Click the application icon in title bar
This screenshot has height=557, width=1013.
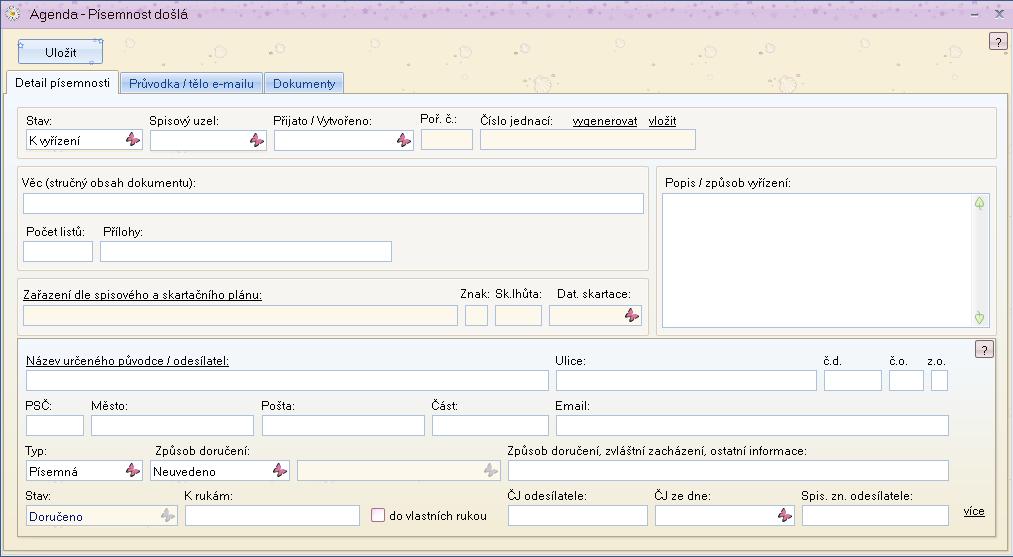pos(13,15)
